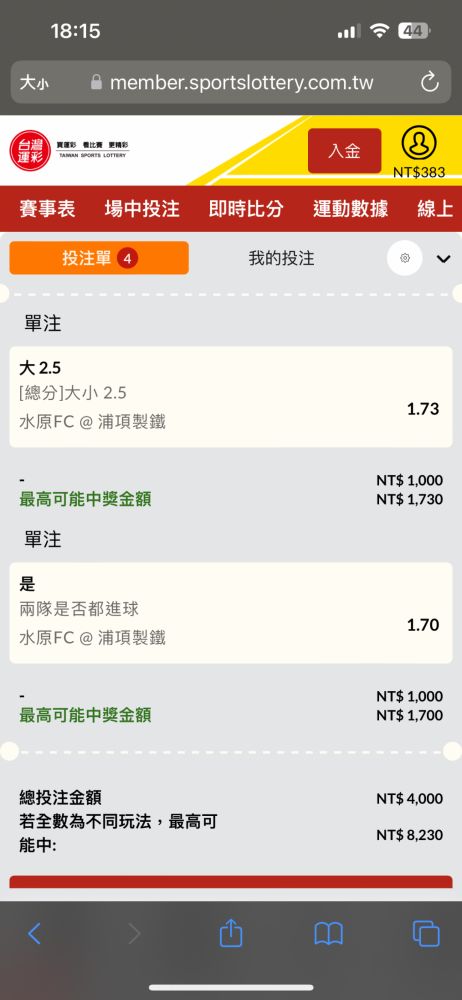Open bet slip settings gear icon
The image size is (462, 1000).
tap(405, 258)
